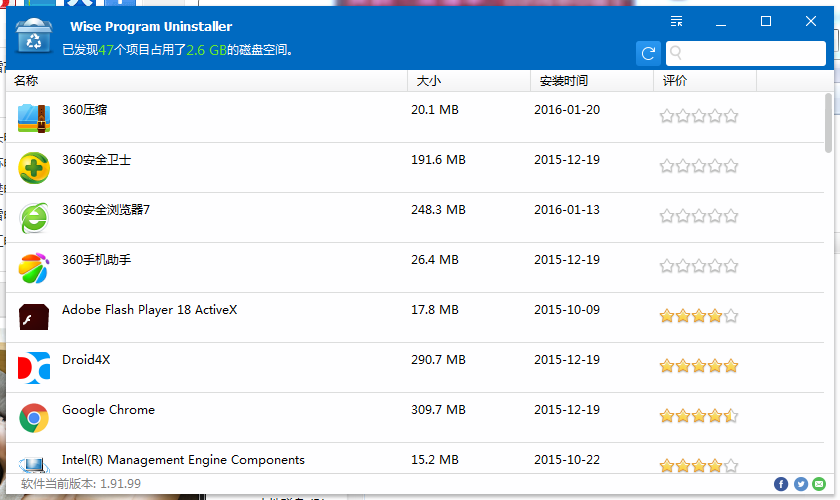Sort by 名称 column header

pos(206,81)
